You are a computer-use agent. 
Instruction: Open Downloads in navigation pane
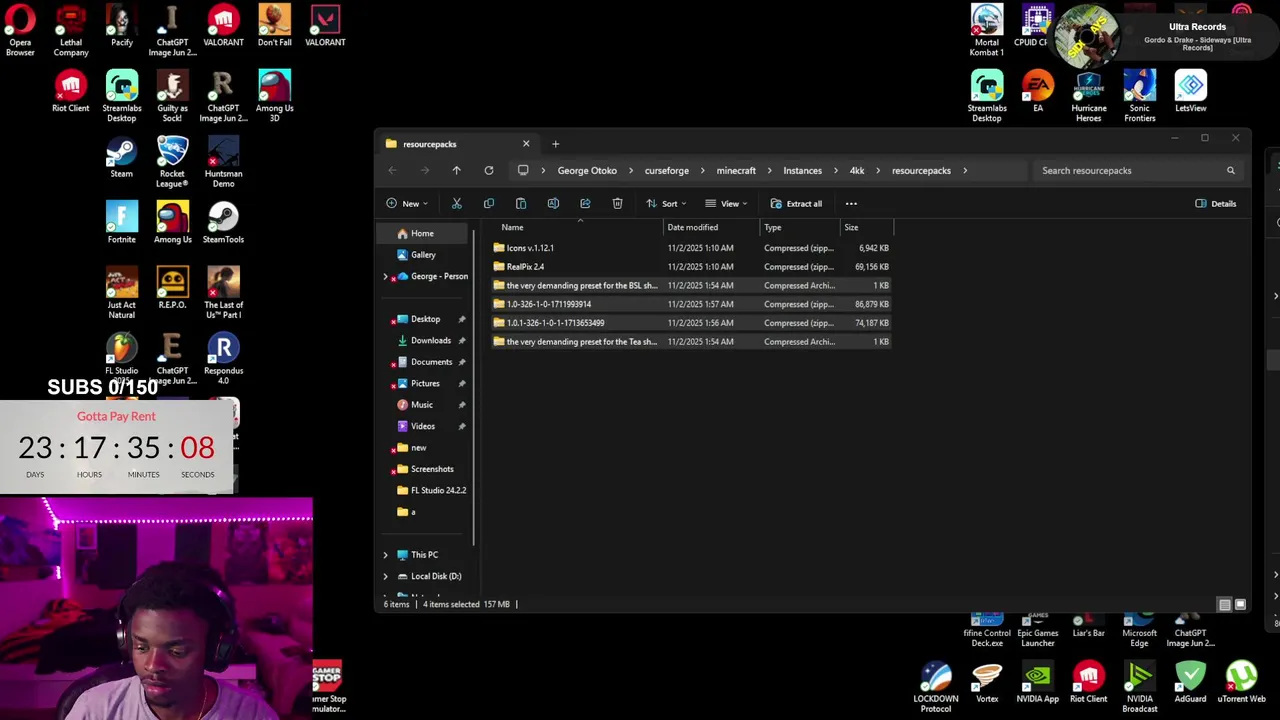click(x=430, y=341)
